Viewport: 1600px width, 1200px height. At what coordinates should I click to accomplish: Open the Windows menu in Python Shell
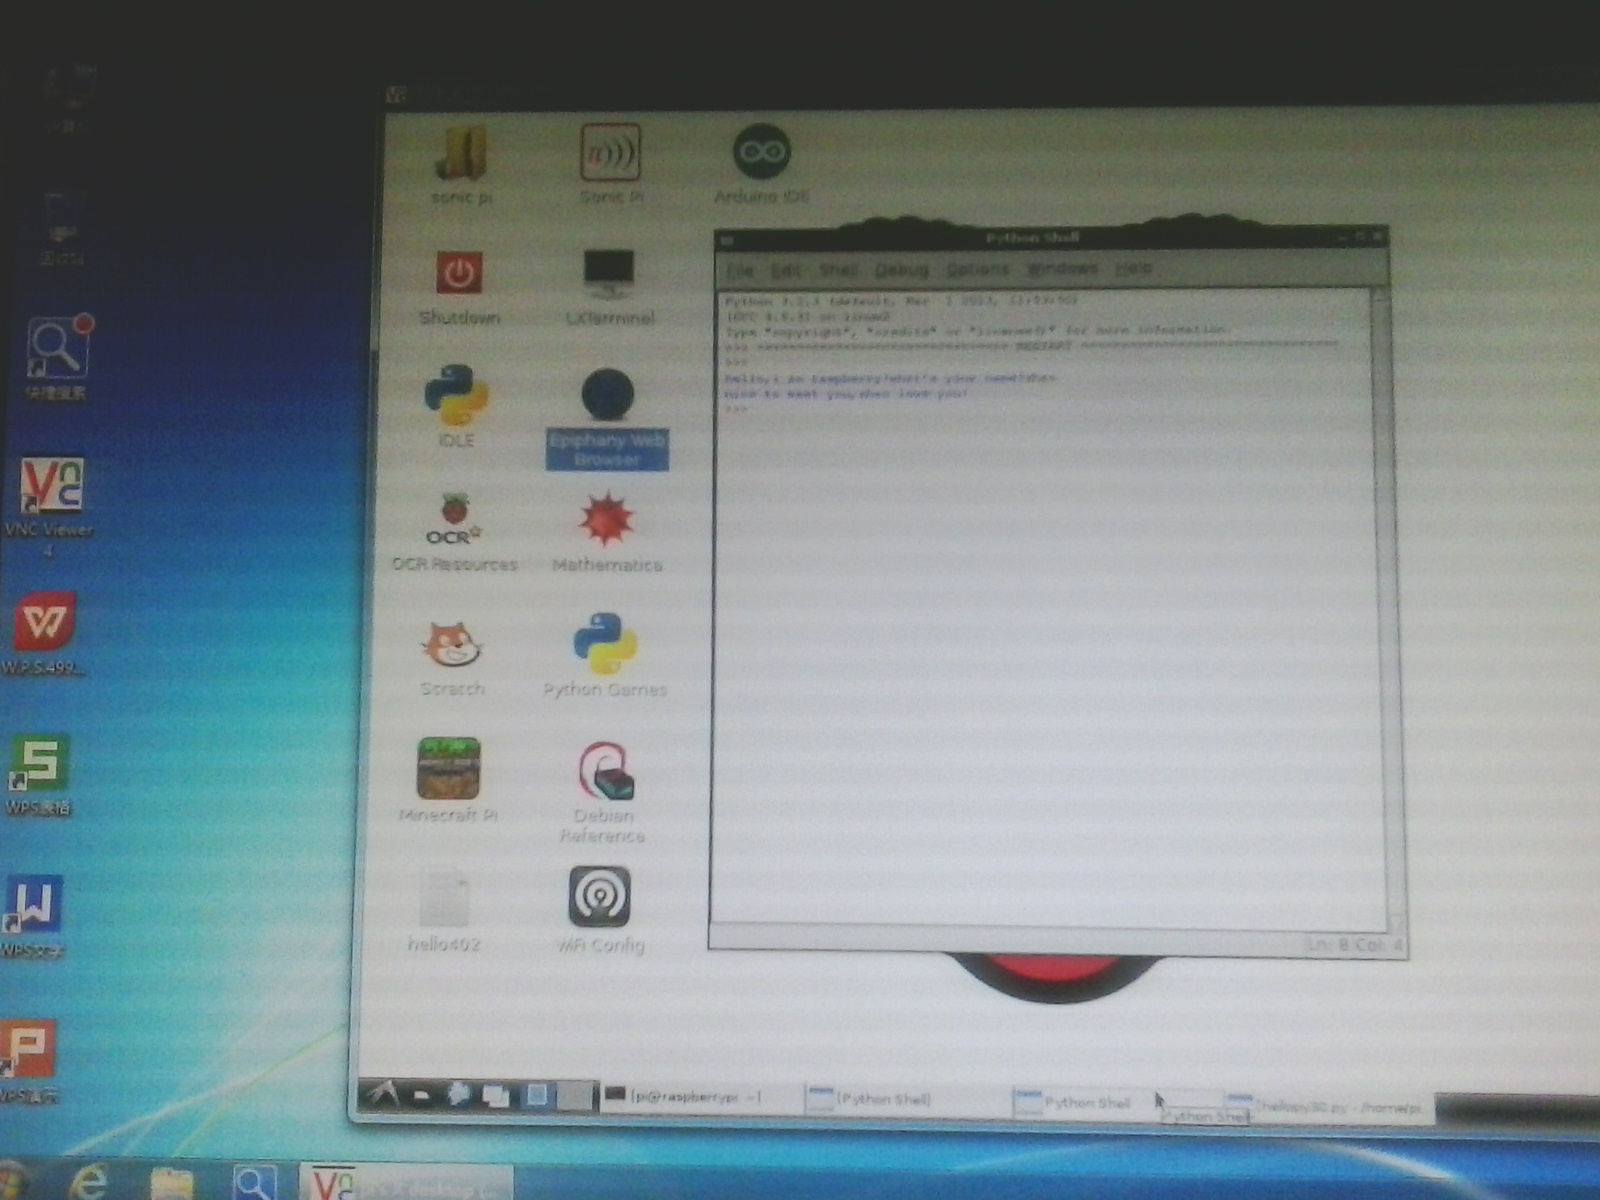[1062, 268]
